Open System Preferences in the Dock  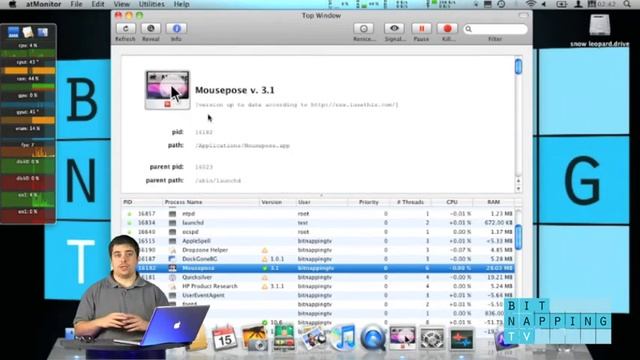coord(432,338)
